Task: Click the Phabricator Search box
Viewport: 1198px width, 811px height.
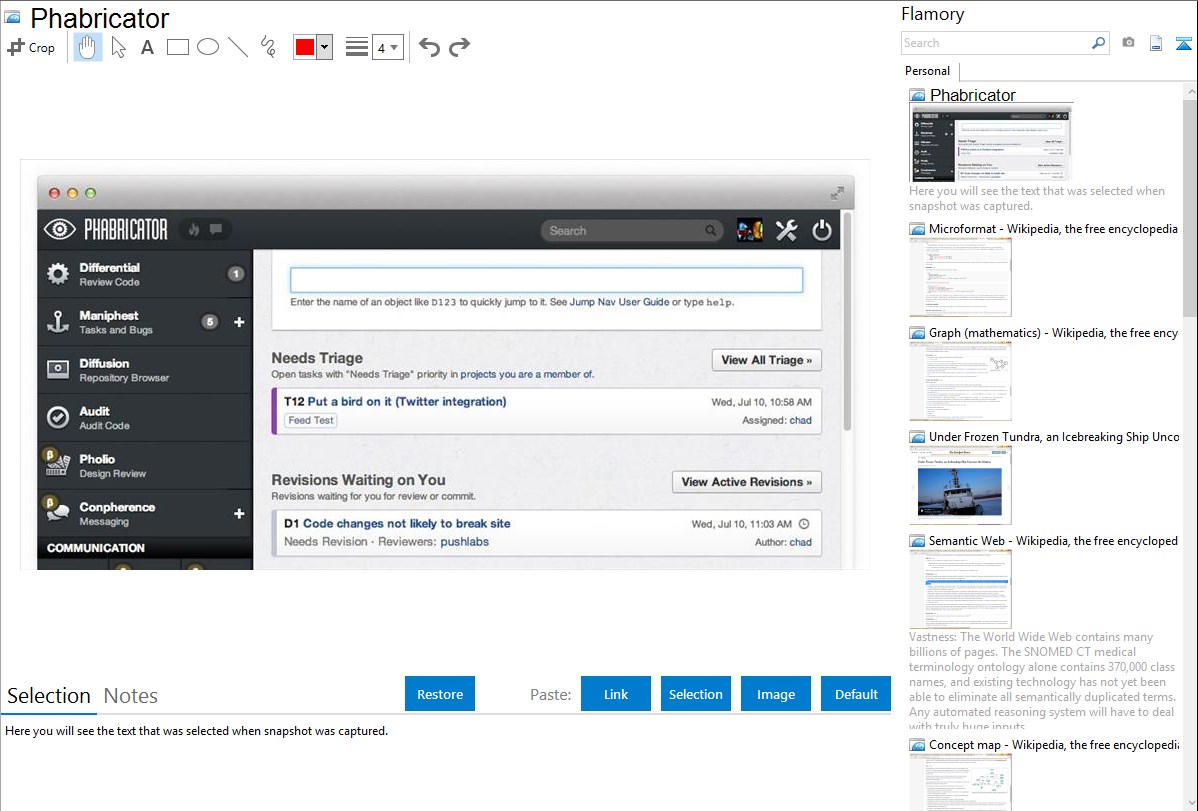Action: [632, 230]
